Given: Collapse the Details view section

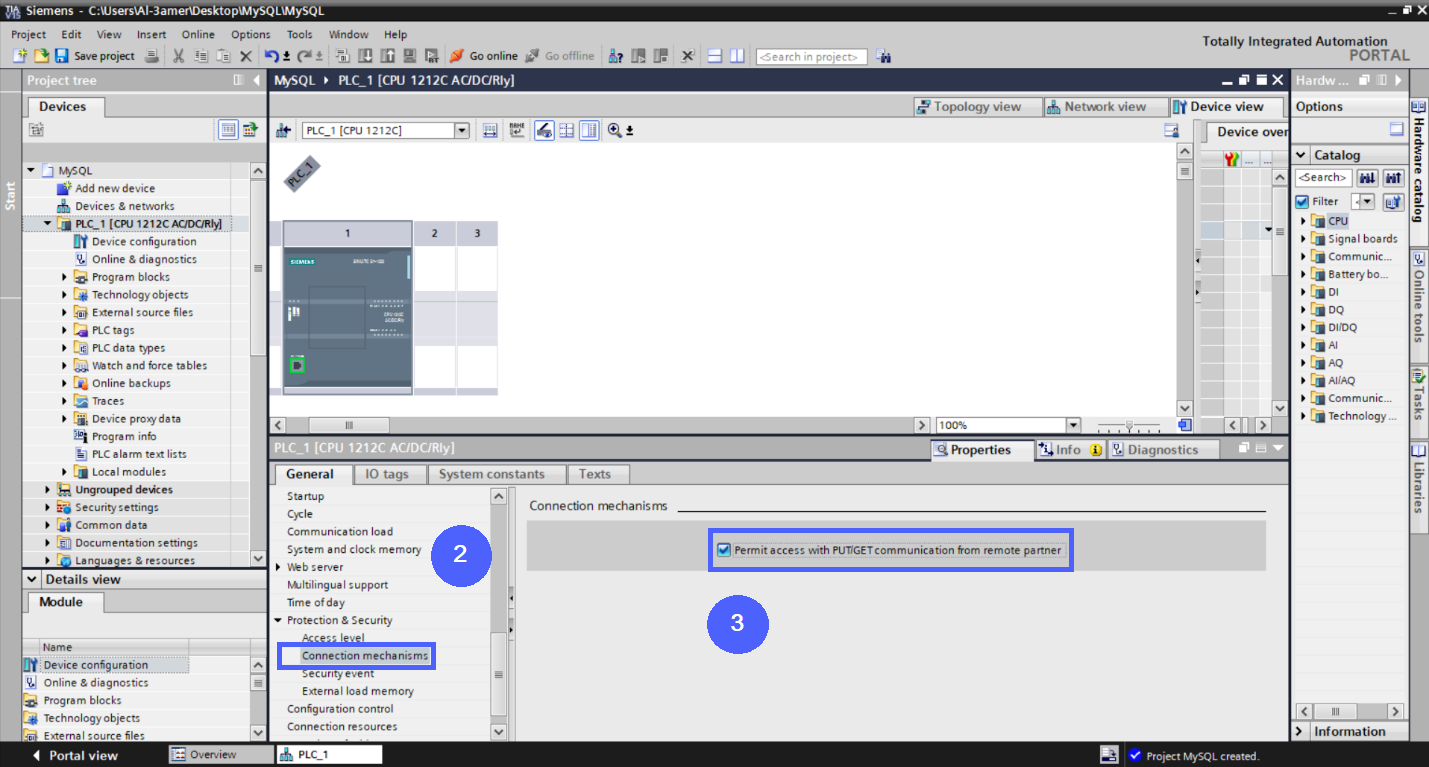Looking at the screenshot, I should tap(32, 580).
